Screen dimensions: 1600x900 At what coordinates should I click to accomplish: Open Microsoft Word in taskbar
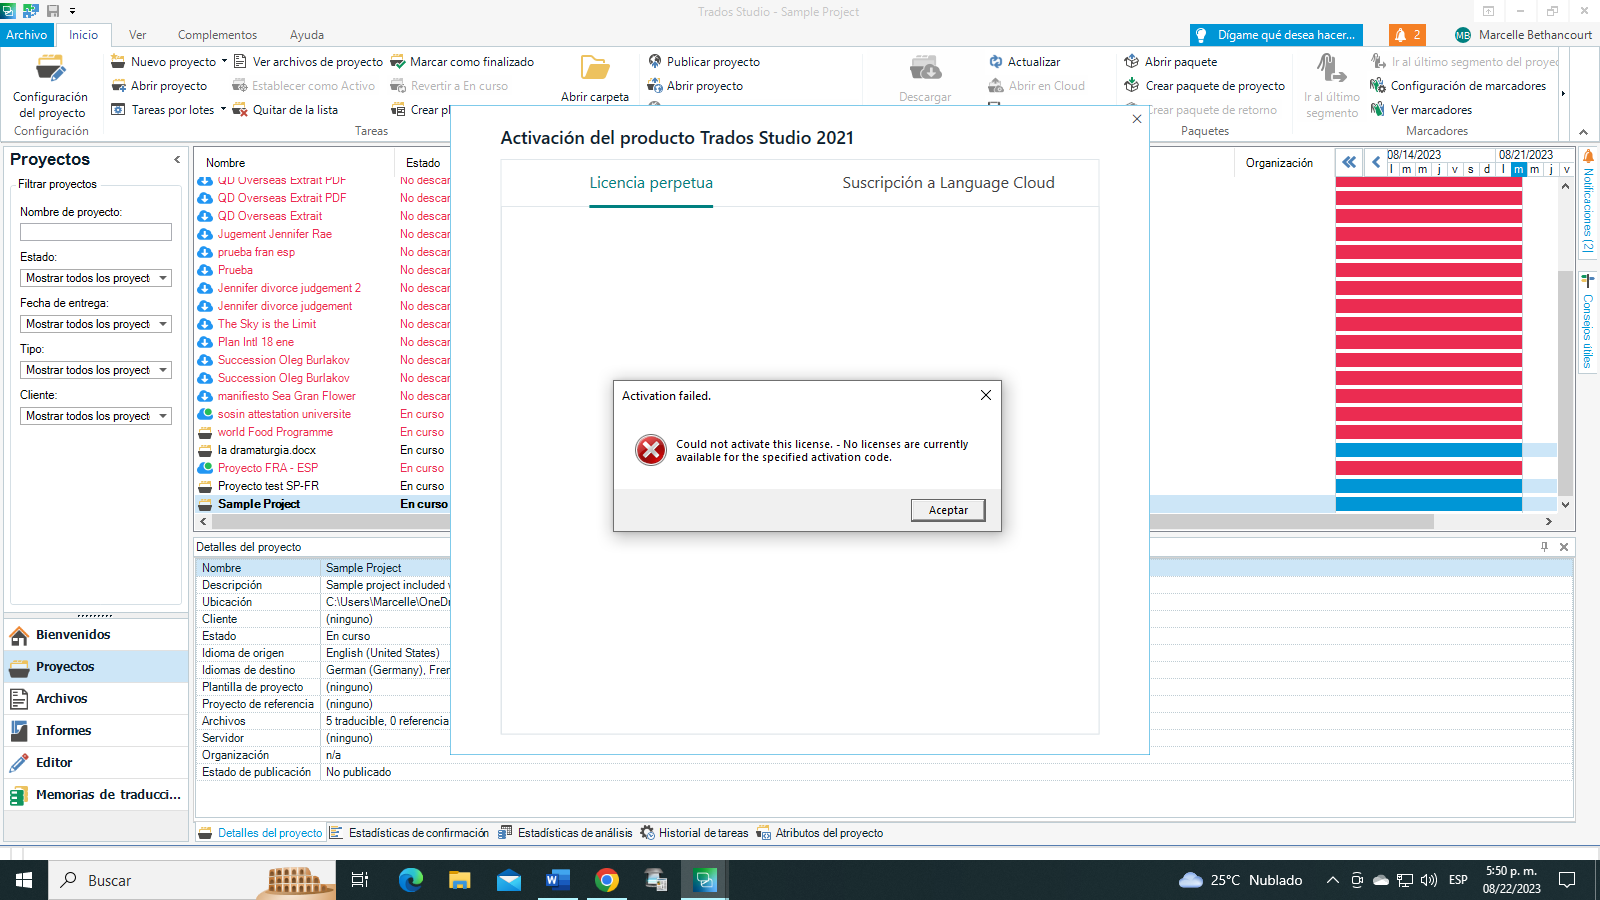coord(557,880)
